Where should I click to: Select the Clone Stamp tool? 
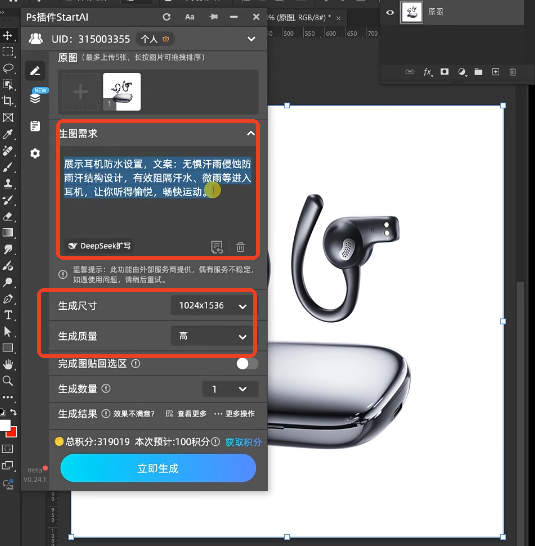[8, 184]
